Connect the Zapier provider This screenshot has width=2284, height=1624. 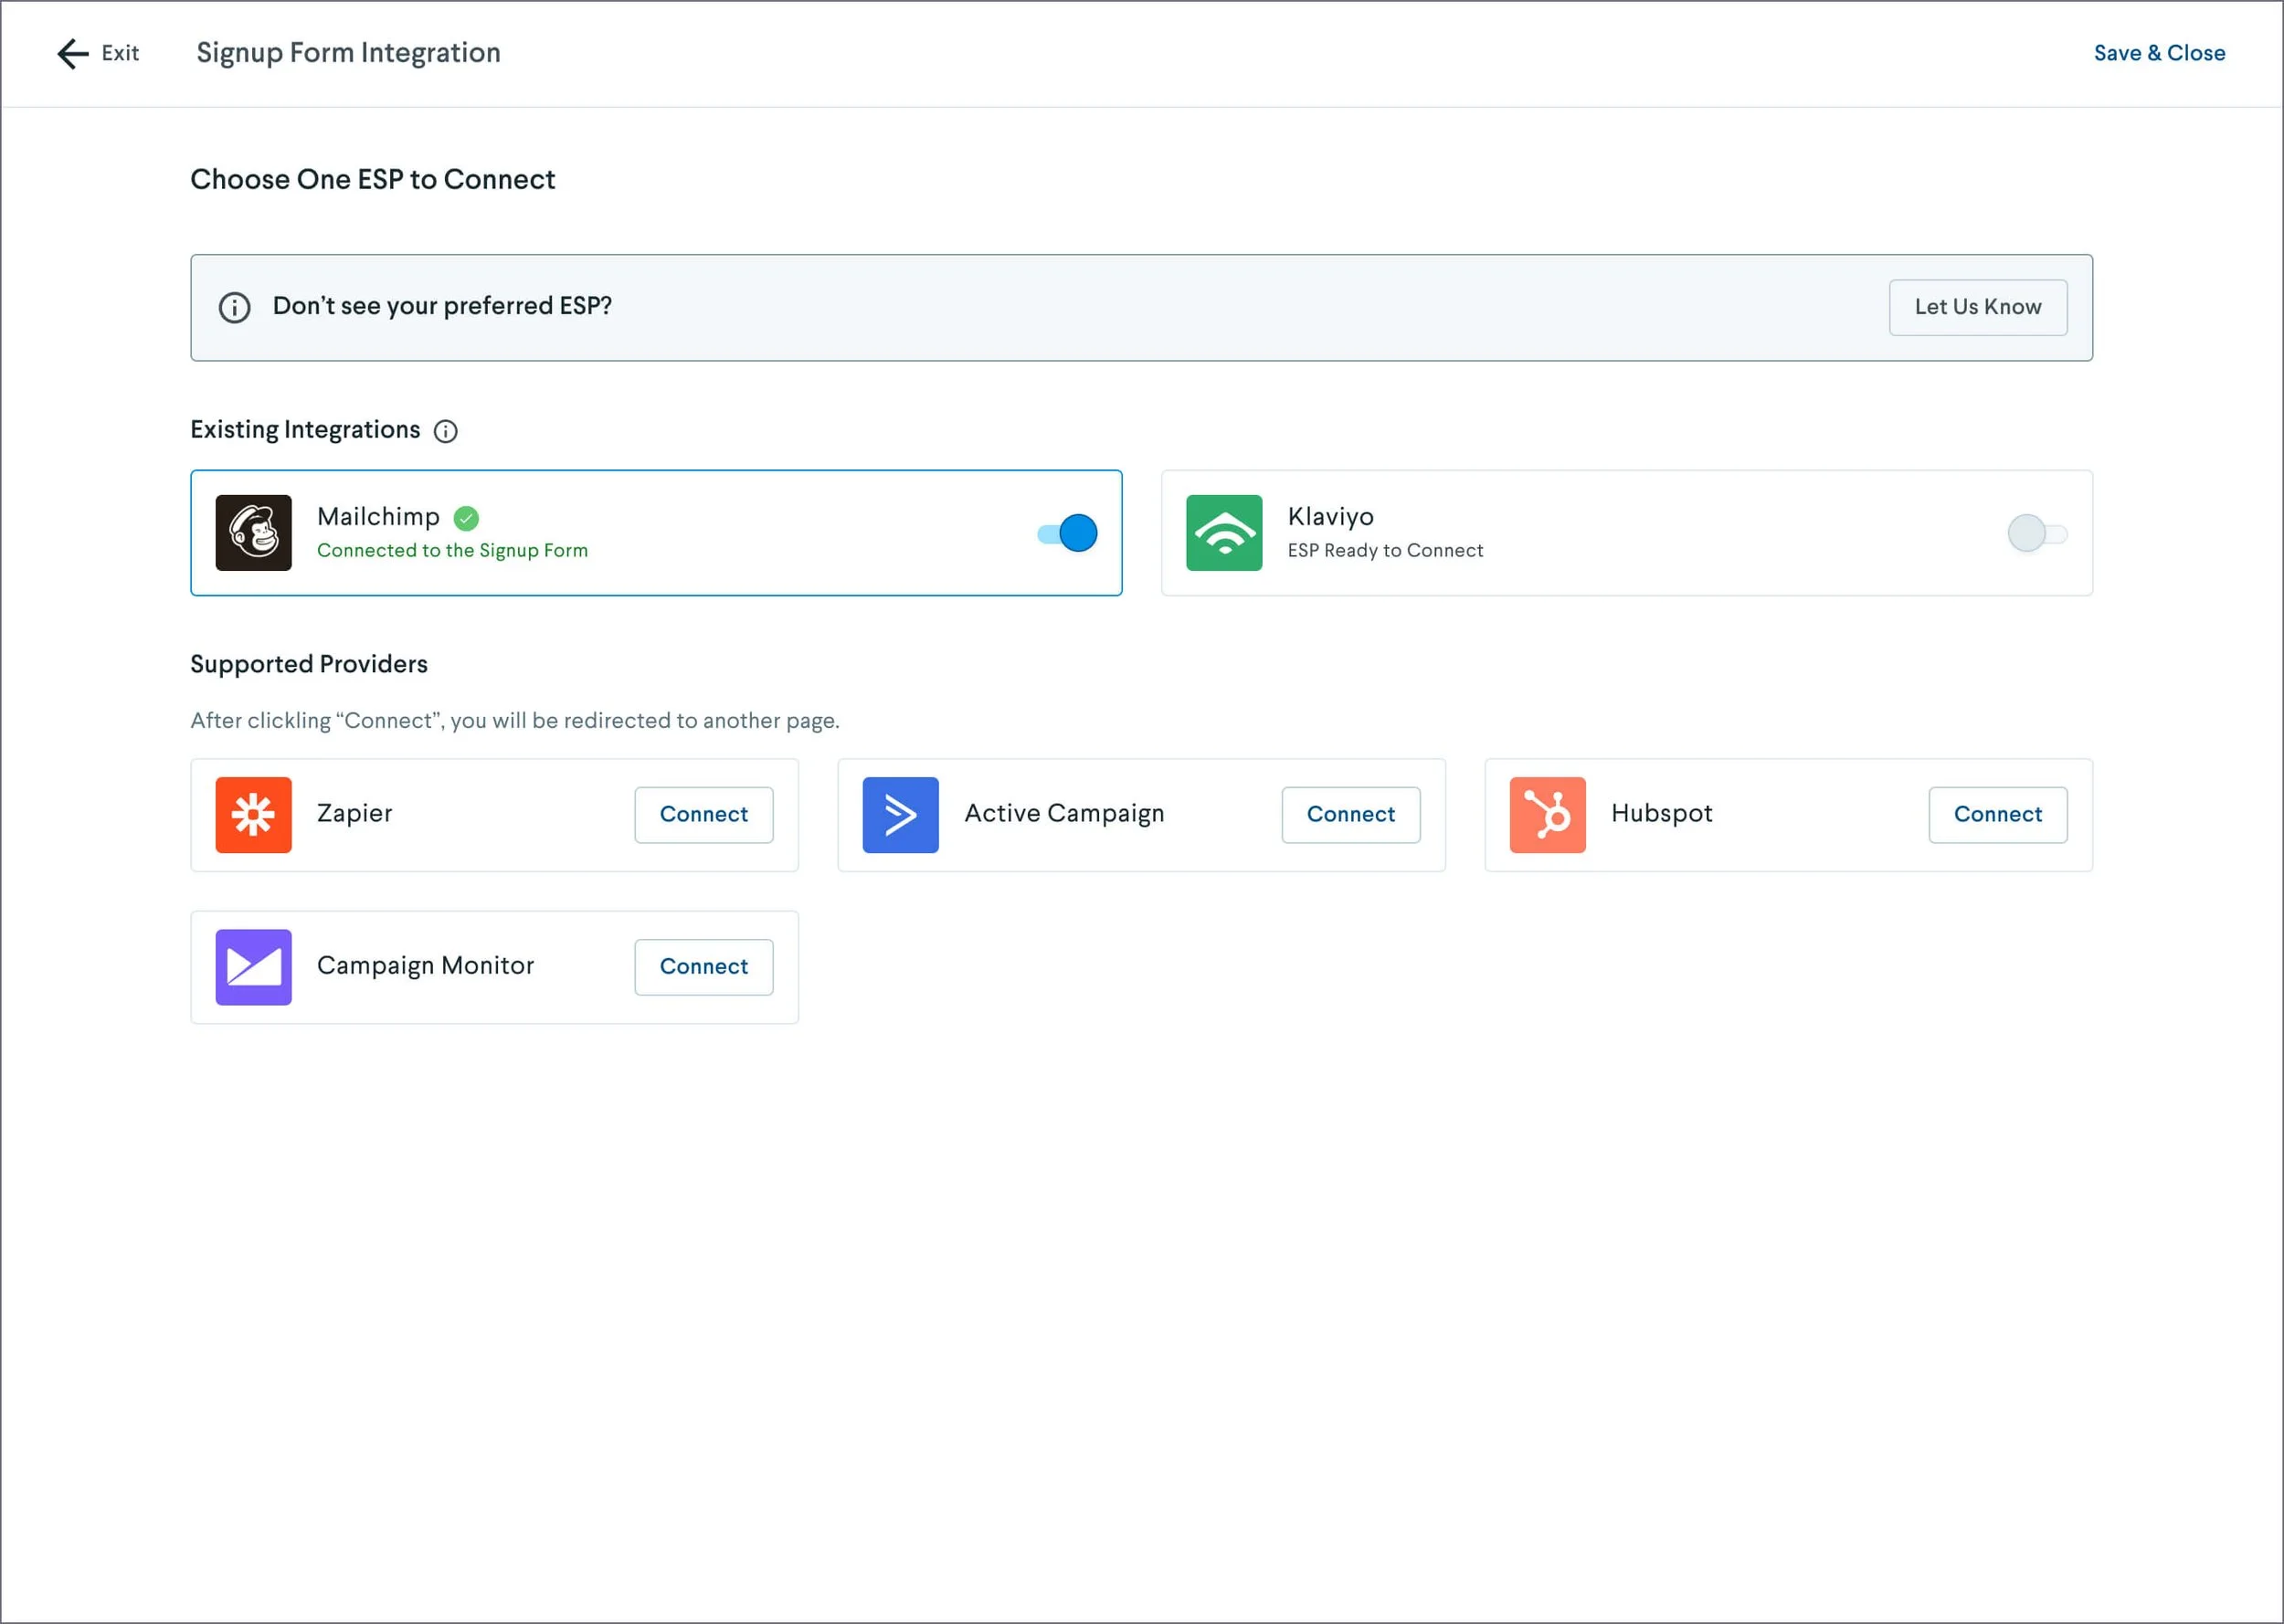[703, 815]
